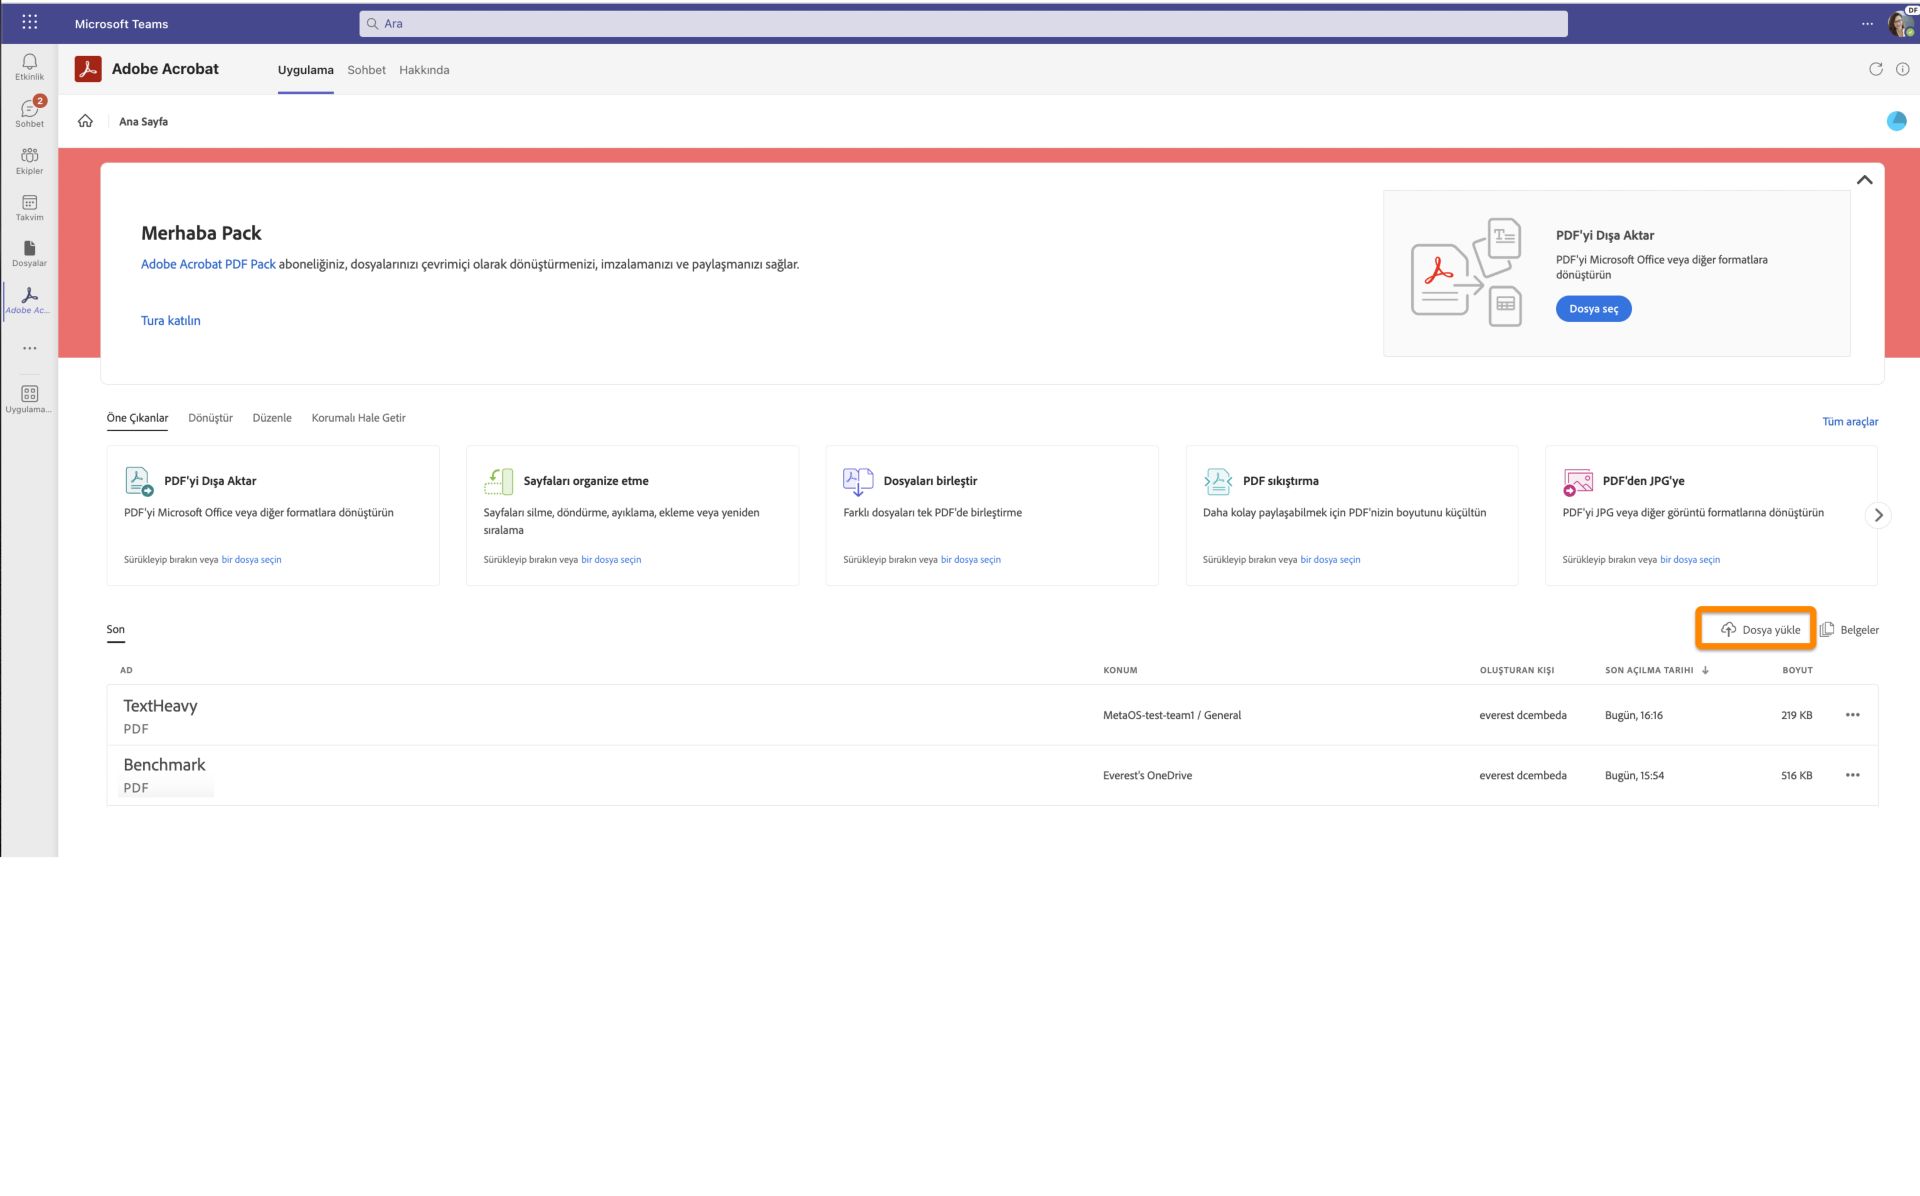
Task: Click Everest's OneDrive location
Action: (1147, 775)
